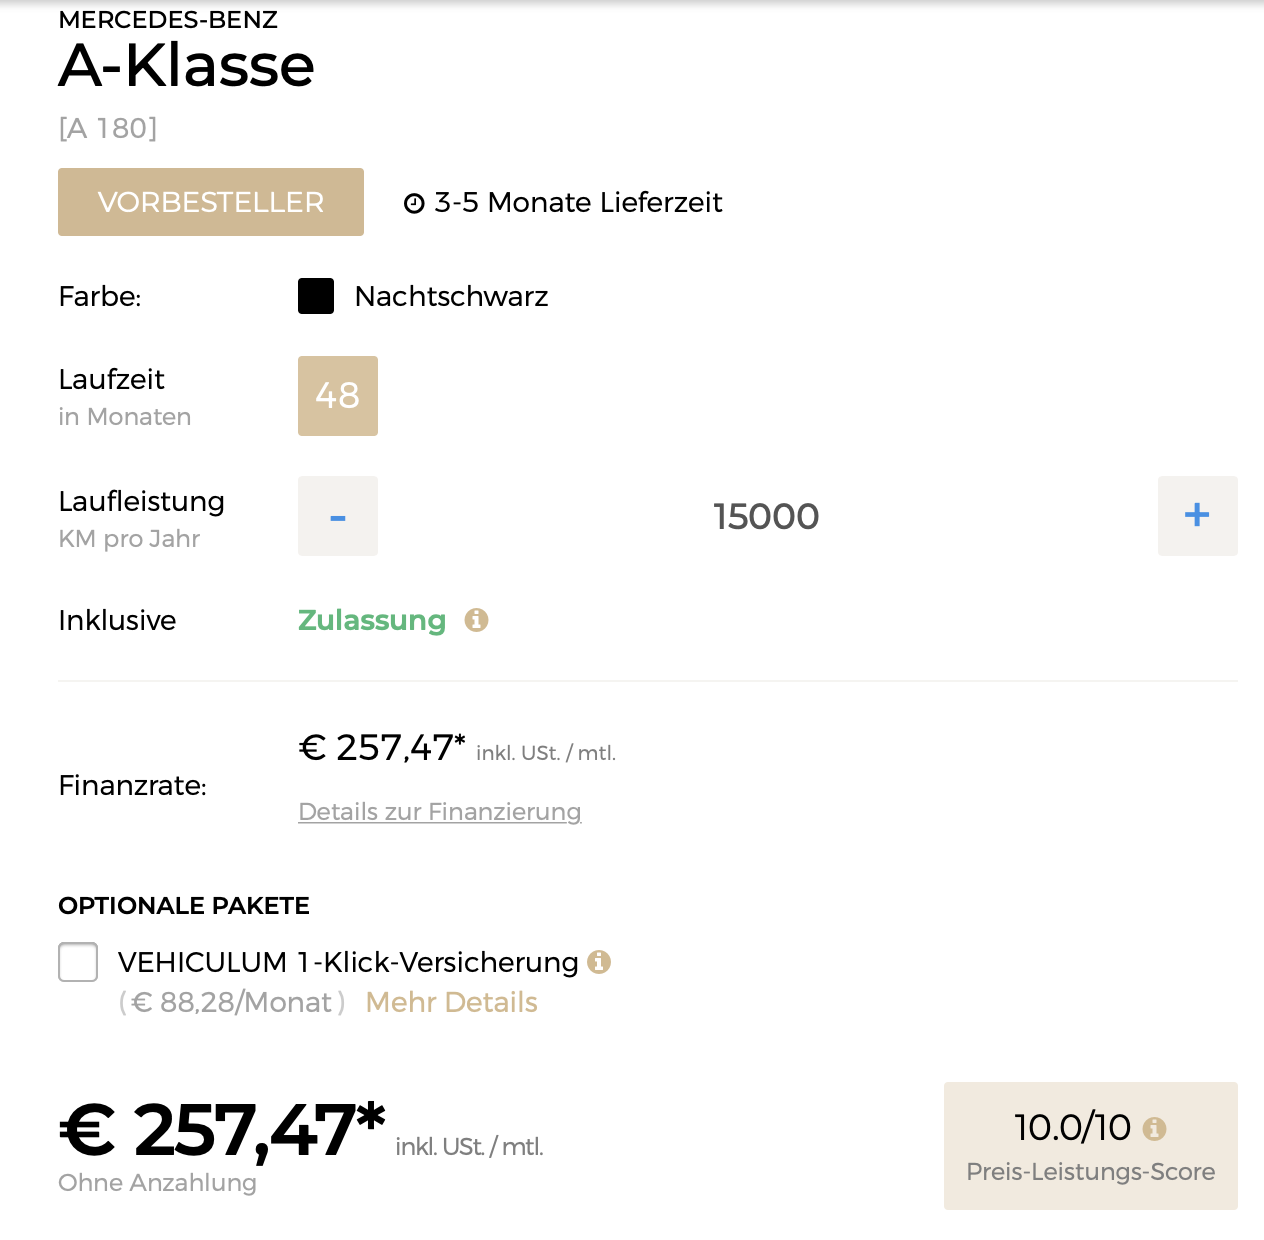Open info icon for 1-Klick-Versicherung
Viewport: 1264px width, 1240px height.
click(599, 962)
